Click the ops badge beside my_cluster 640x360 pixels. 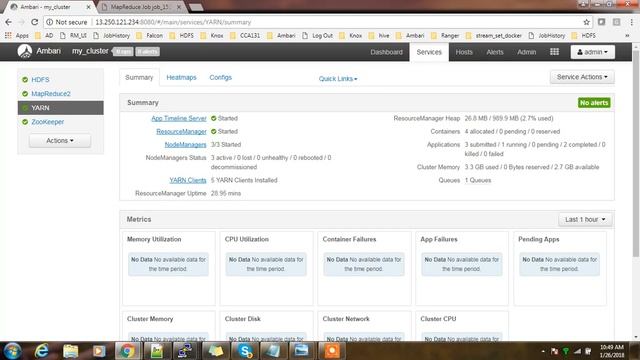coord(123,51)
